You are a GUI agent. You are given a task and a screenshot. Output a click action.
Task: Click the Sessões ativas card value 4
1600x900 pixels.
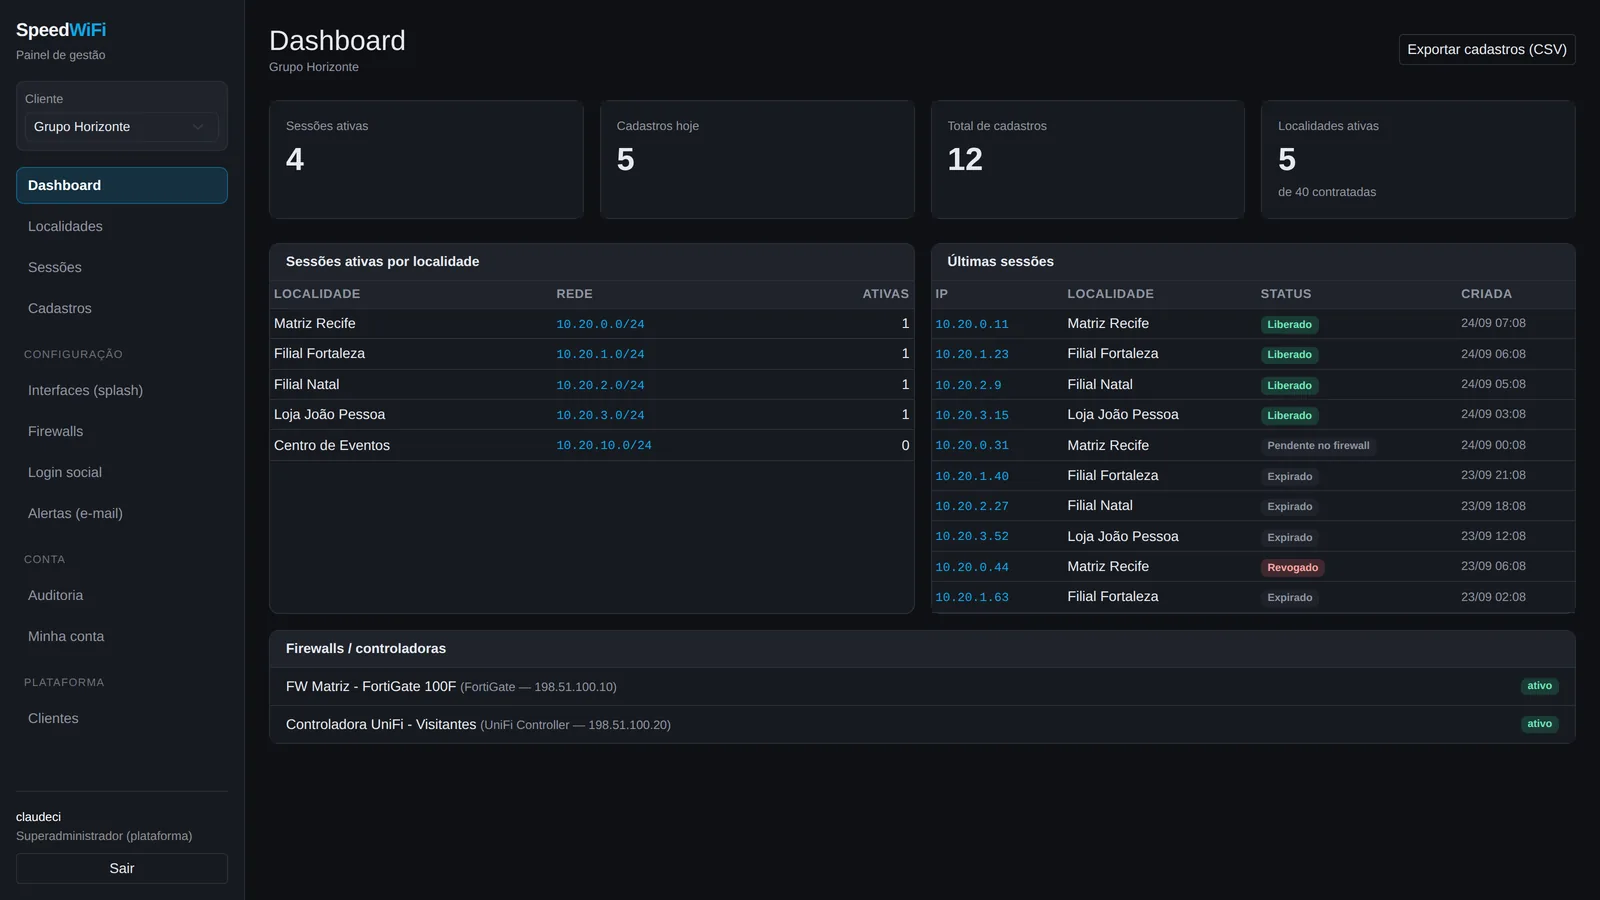tap(295, 159)
